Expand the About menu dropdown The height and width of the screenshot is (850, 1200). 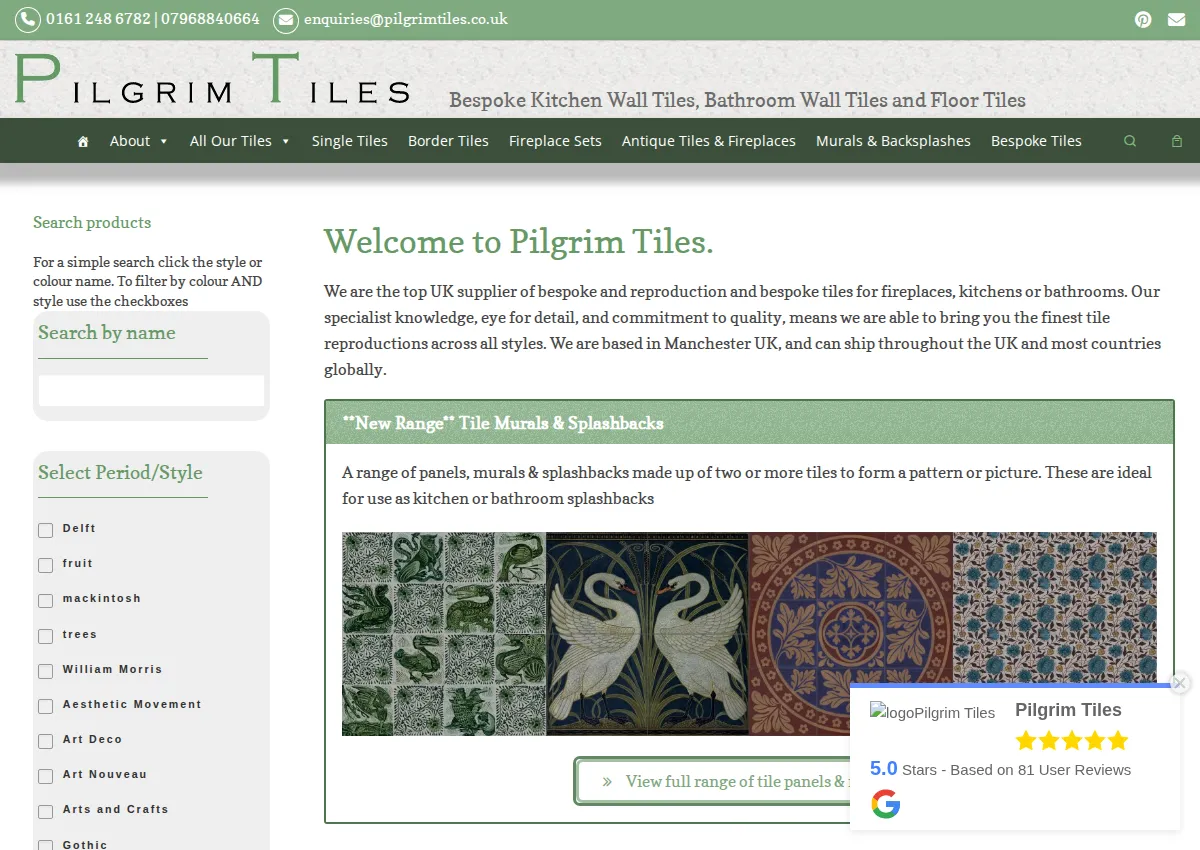pos(139,141)
